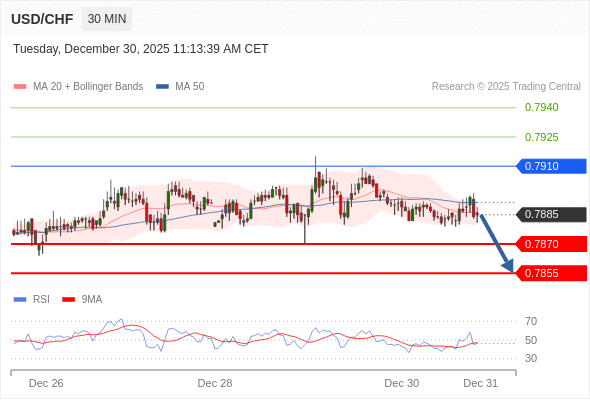Click the 9MA legend swatch
The height and width of the screenshot is (400, 590).
[x=68, y=300]
